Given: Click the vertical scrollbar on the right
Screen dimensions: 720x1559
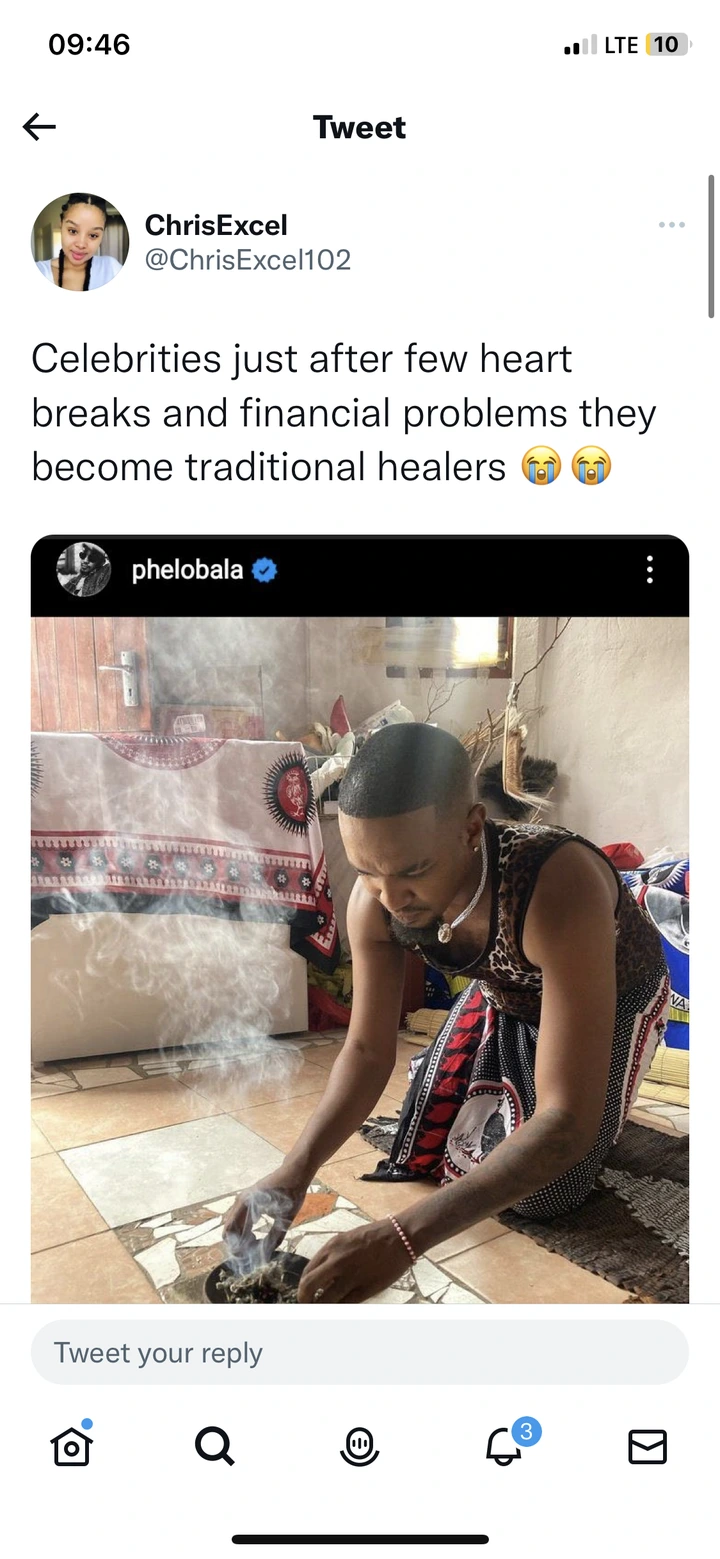Looking at the screenshot, I should pyautogui.click(x=711, y=247).
